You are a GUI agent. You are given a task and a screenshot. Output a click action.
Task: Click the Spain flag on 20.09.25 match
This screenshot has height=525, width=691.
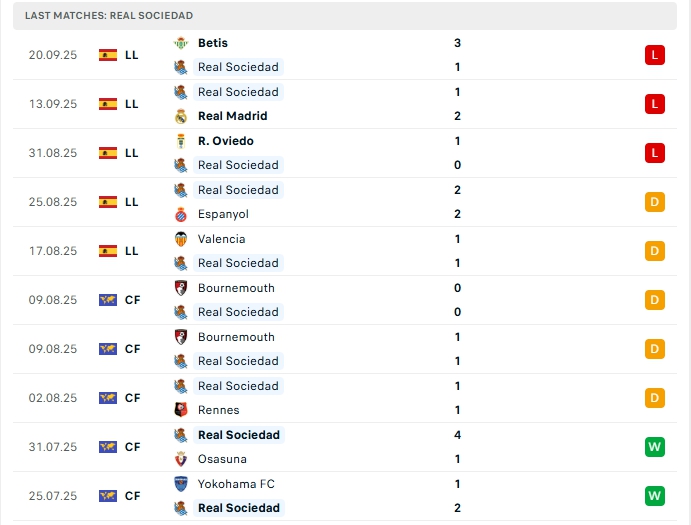pos(108,55)
